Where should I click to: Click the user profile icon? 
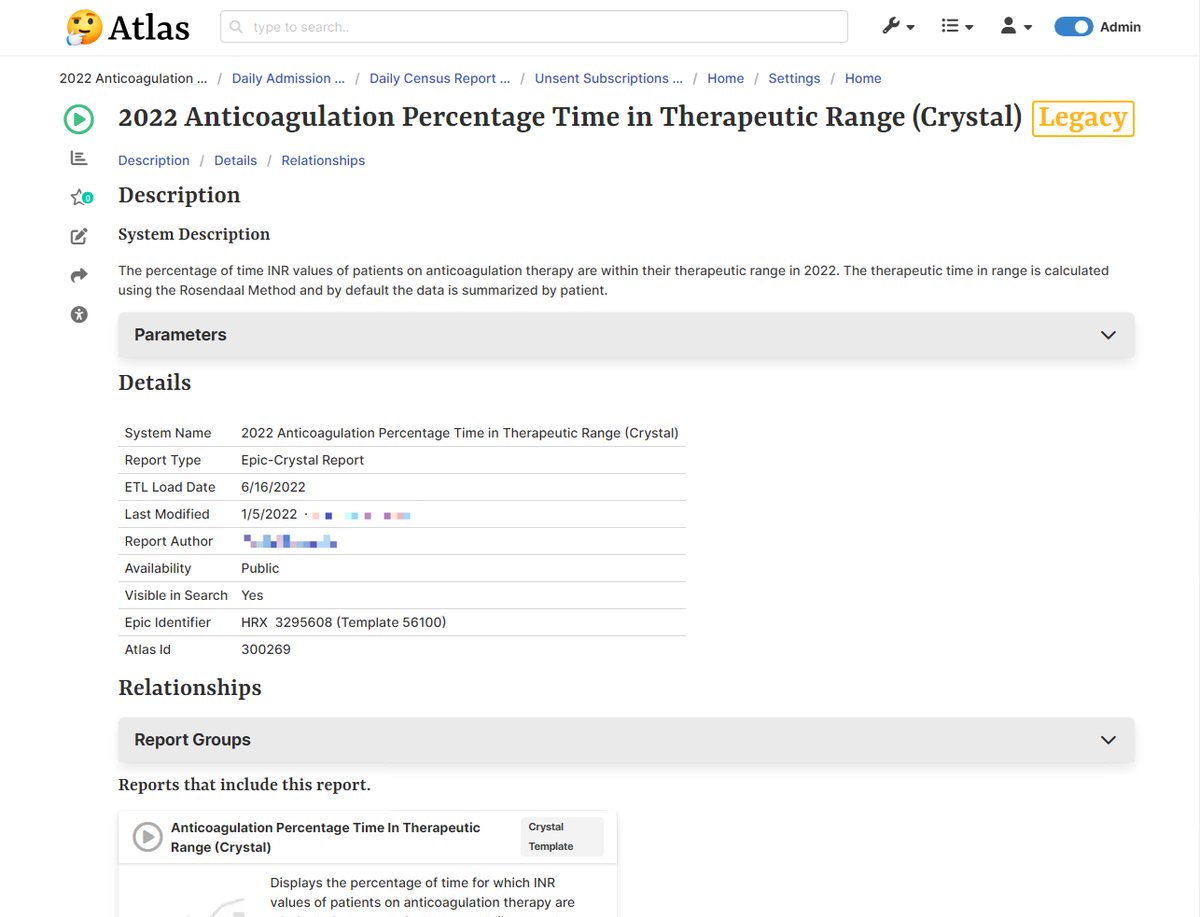coord(1010,26)
